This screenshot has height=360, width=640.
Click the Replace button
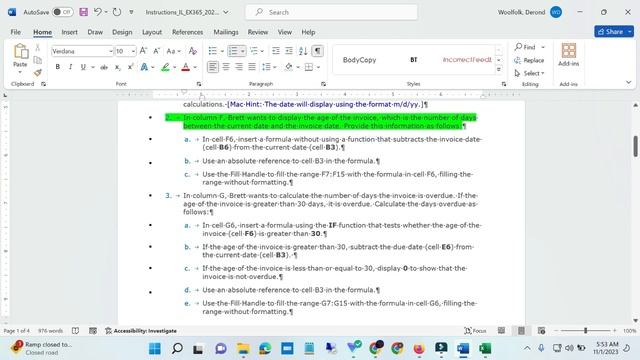tap(529, 60)
